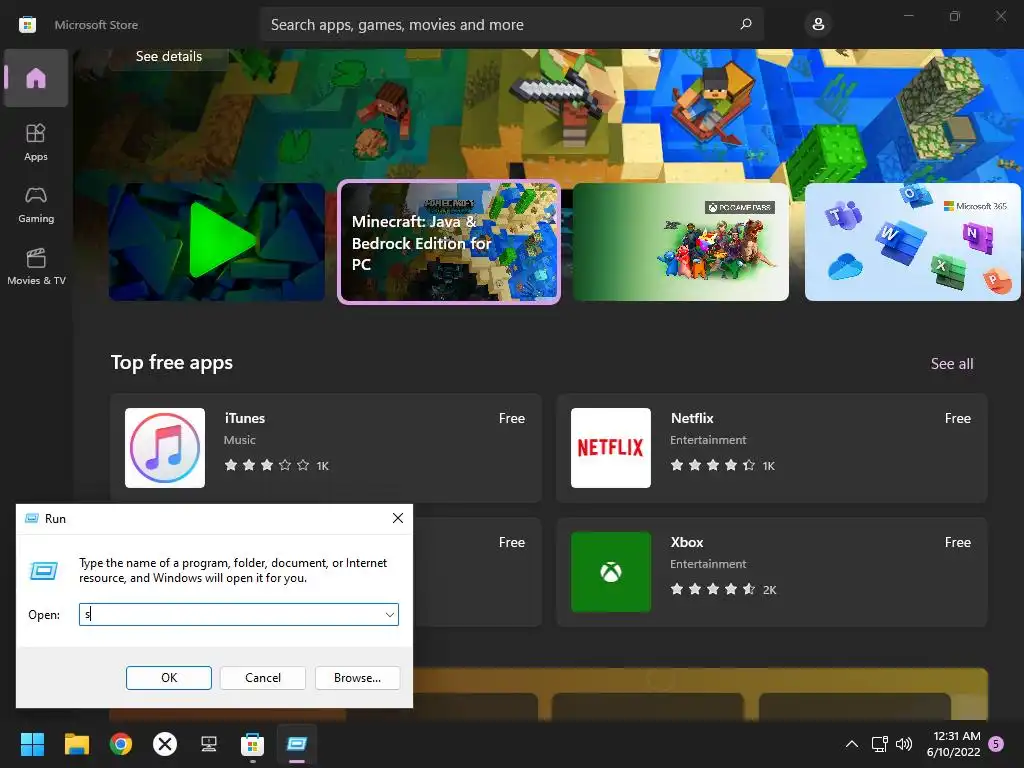This screenshot has height=768, width=1024.
Task: Open the Netflix app title
Action: click(x=692, y=418)
